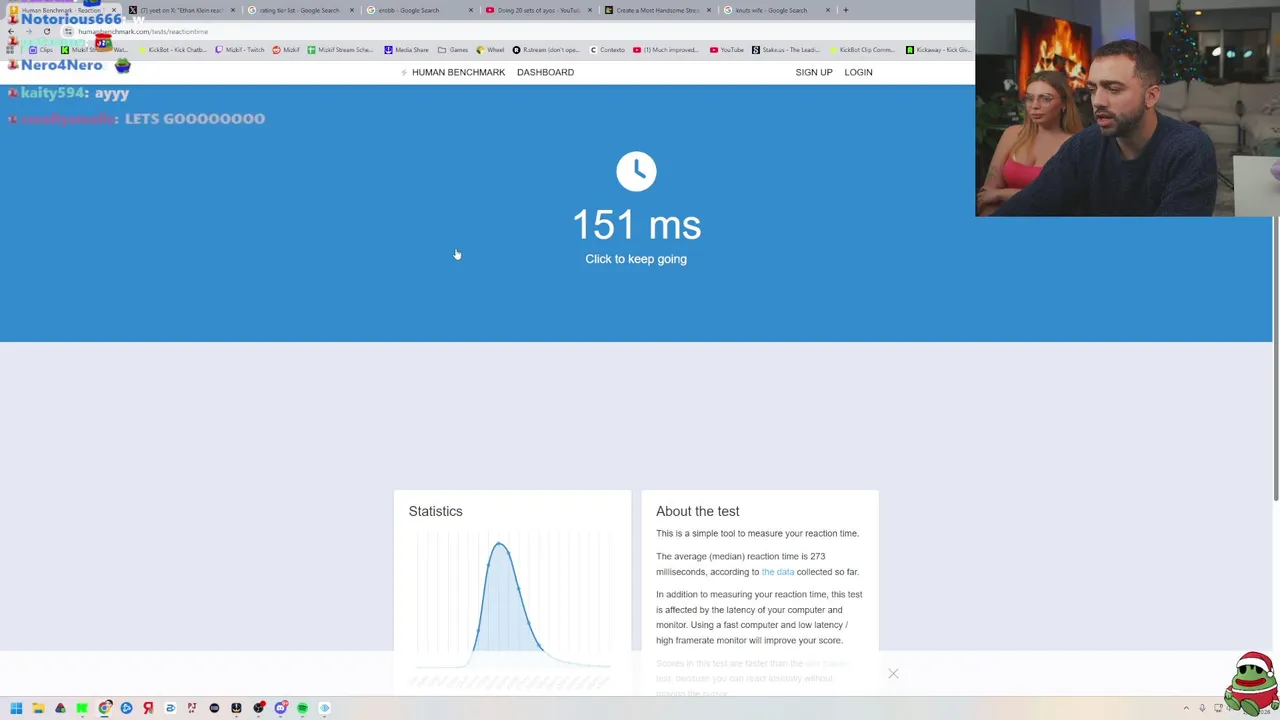
Task: Open 'the data' hyperlink in About the test
Action: pyautogui.click(x=777, y=572)
